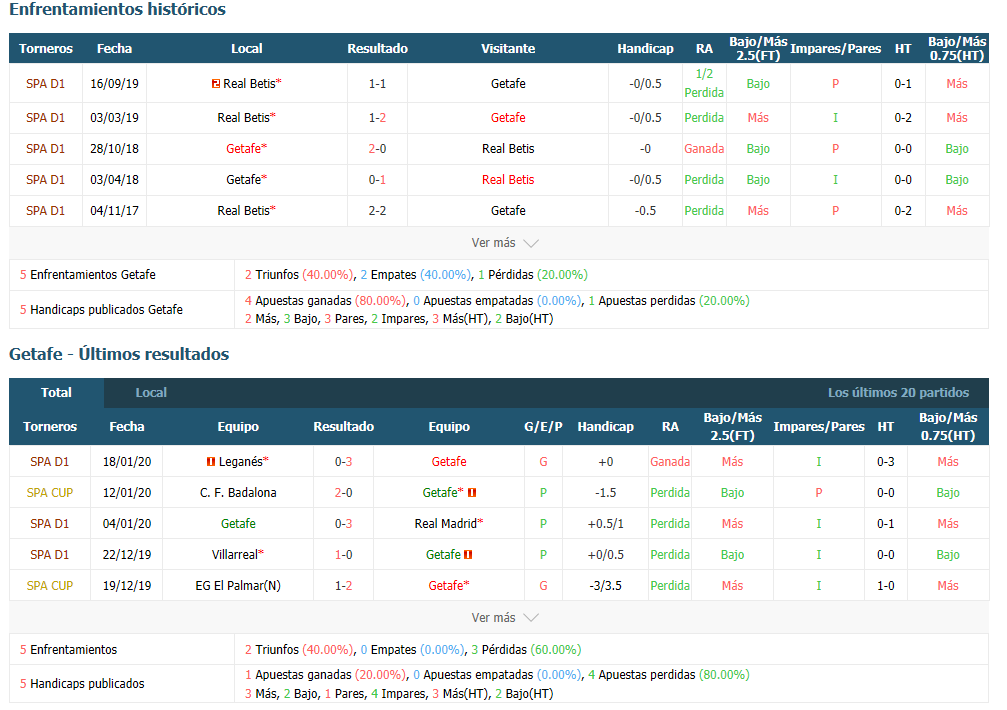
Task: Click 'Fecha' header in Getafe results table
Action: [127, 427]
